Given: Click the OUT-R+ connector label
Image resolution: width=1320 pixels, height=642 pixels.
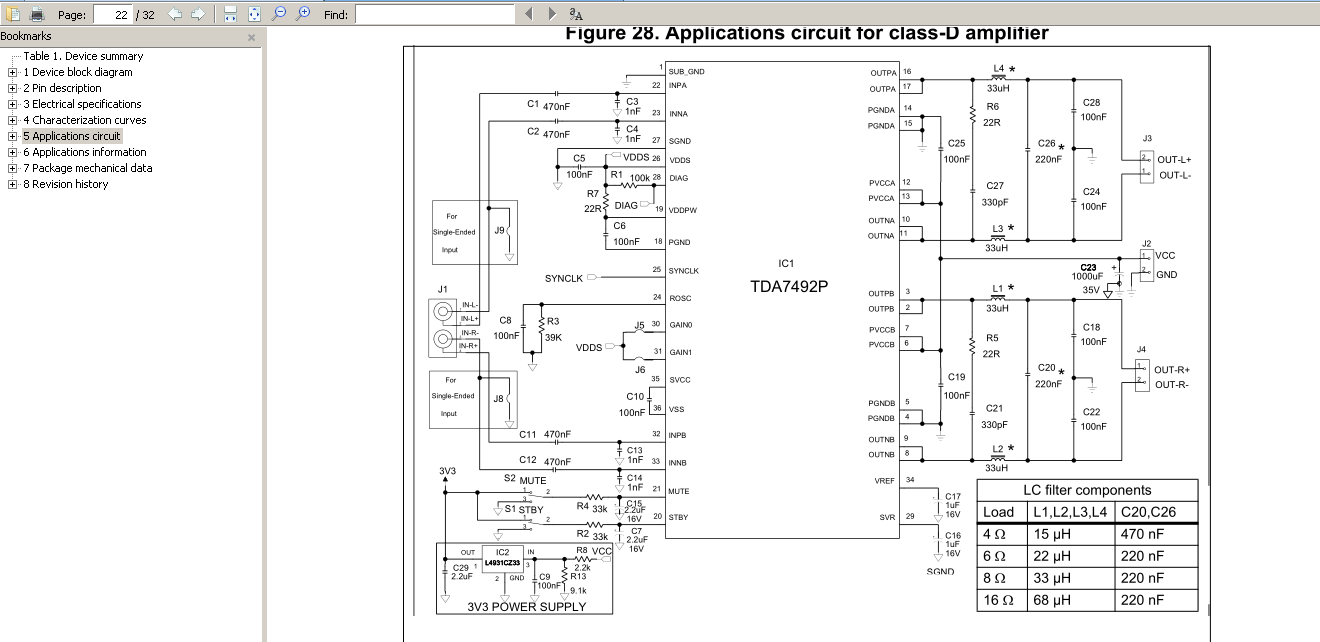Looking at the screenshot, I should pyautogui.click(x=1172, y=370).
